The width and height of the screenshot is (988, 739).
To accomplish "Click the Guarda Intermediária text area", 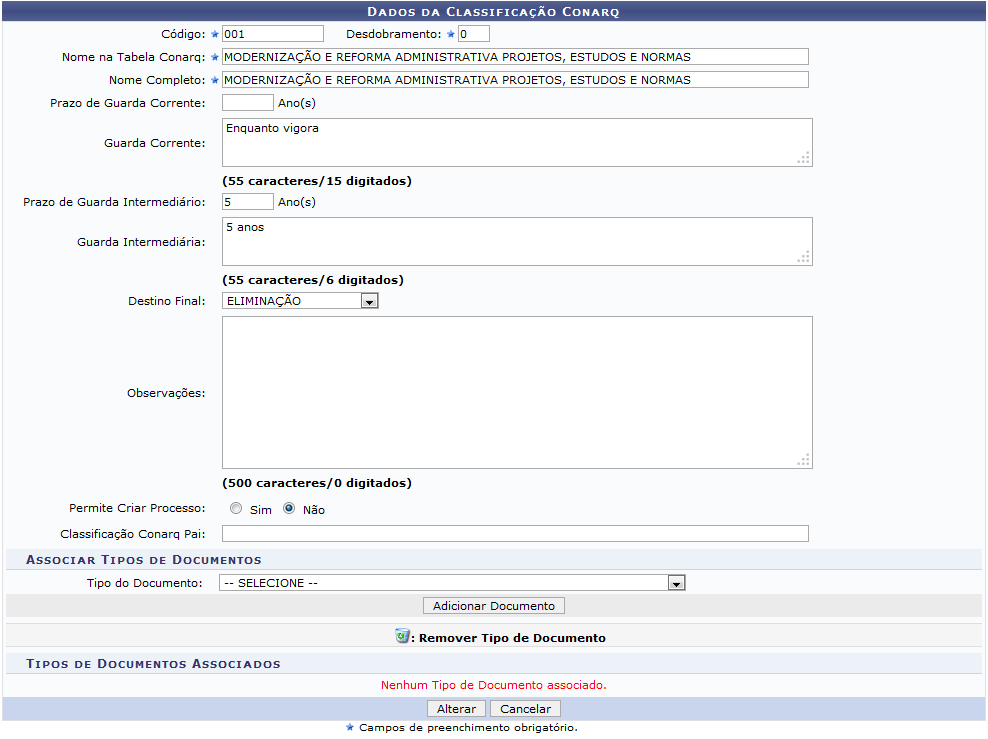I will pos(517,241).
